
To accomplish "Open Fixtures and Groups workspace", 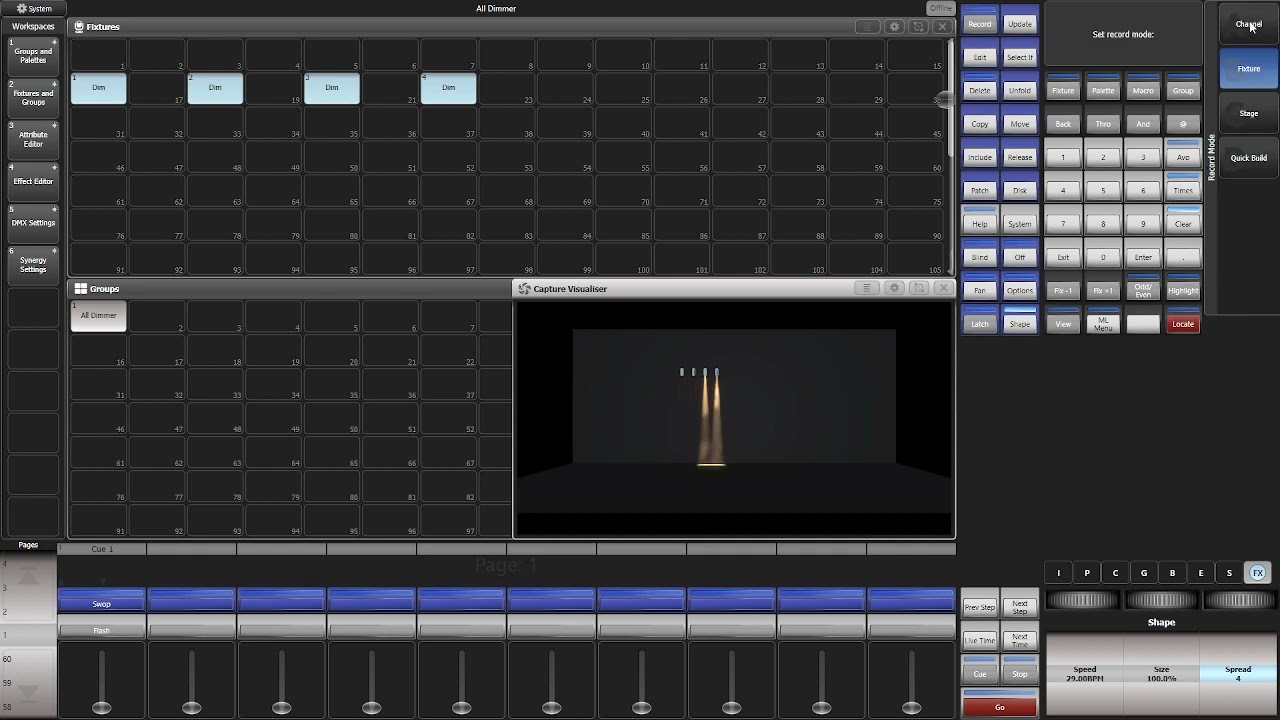I will coord(33,97).
